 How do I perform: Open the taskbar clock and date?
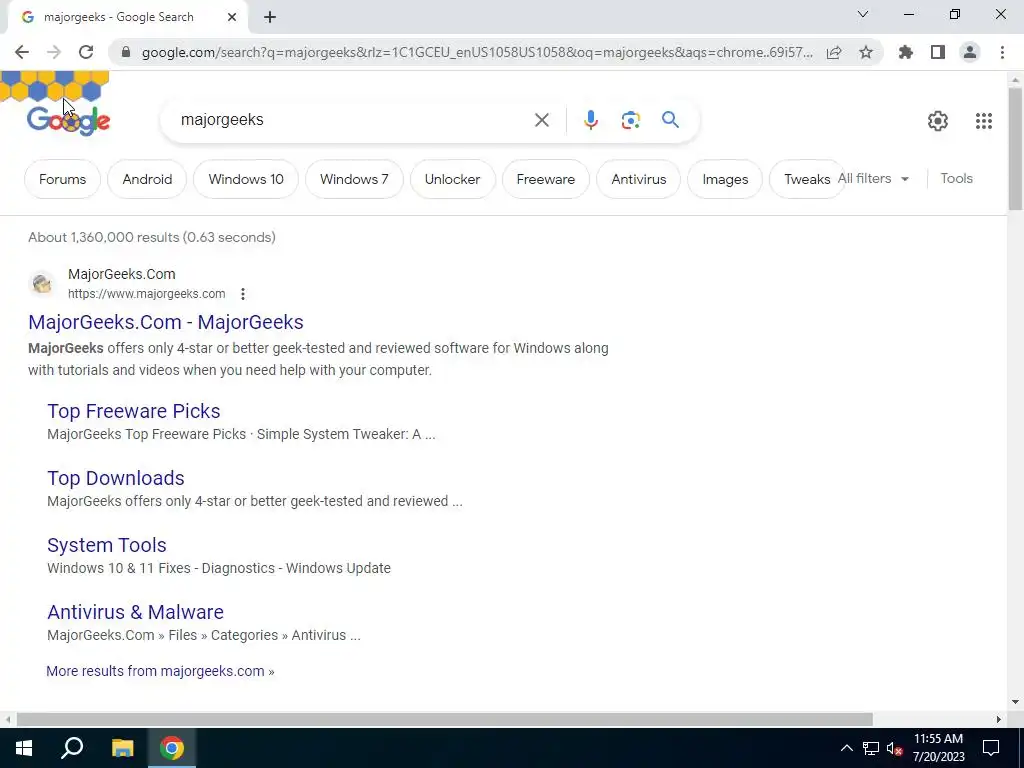click(938, 748)
